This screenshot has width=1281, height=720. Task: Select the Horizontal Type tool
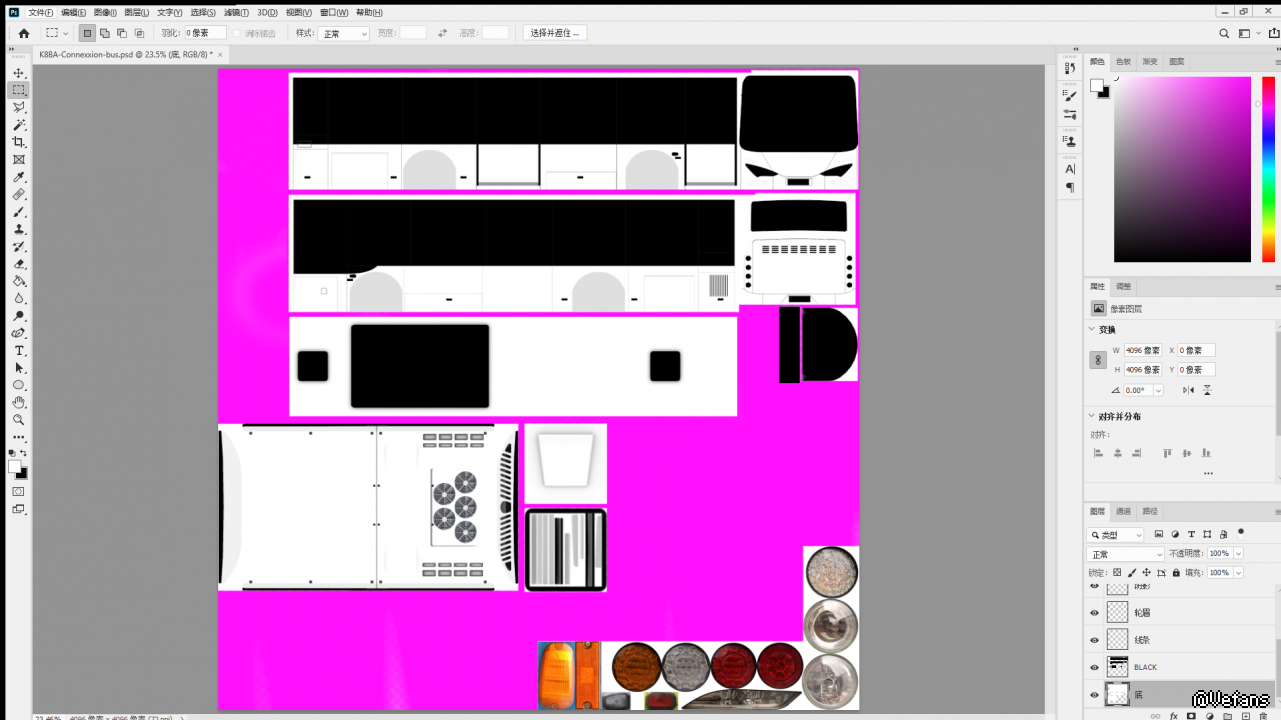[19, 351]
